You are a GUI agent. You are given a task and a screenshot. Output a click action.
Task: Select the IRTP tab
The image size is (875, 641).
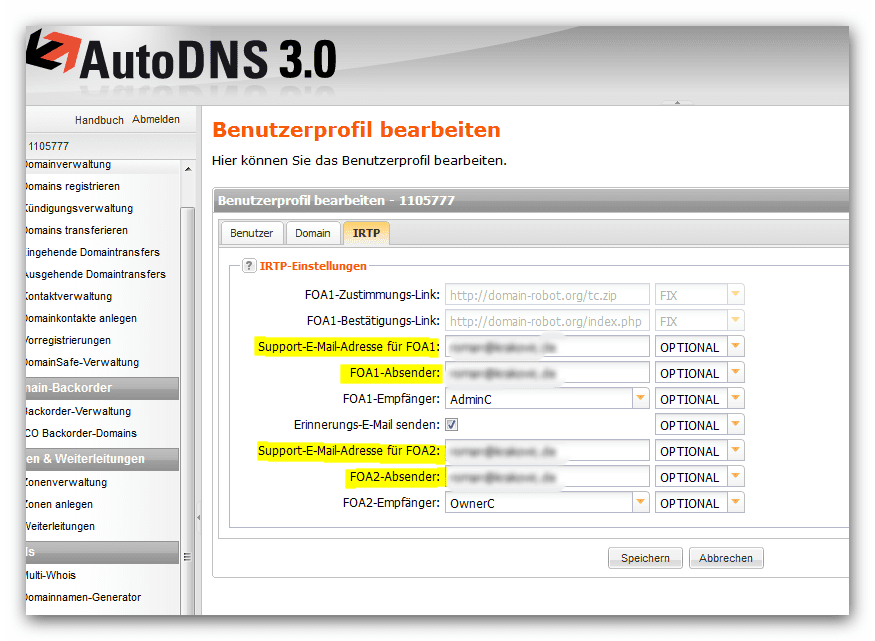click(x=366, y=233)
